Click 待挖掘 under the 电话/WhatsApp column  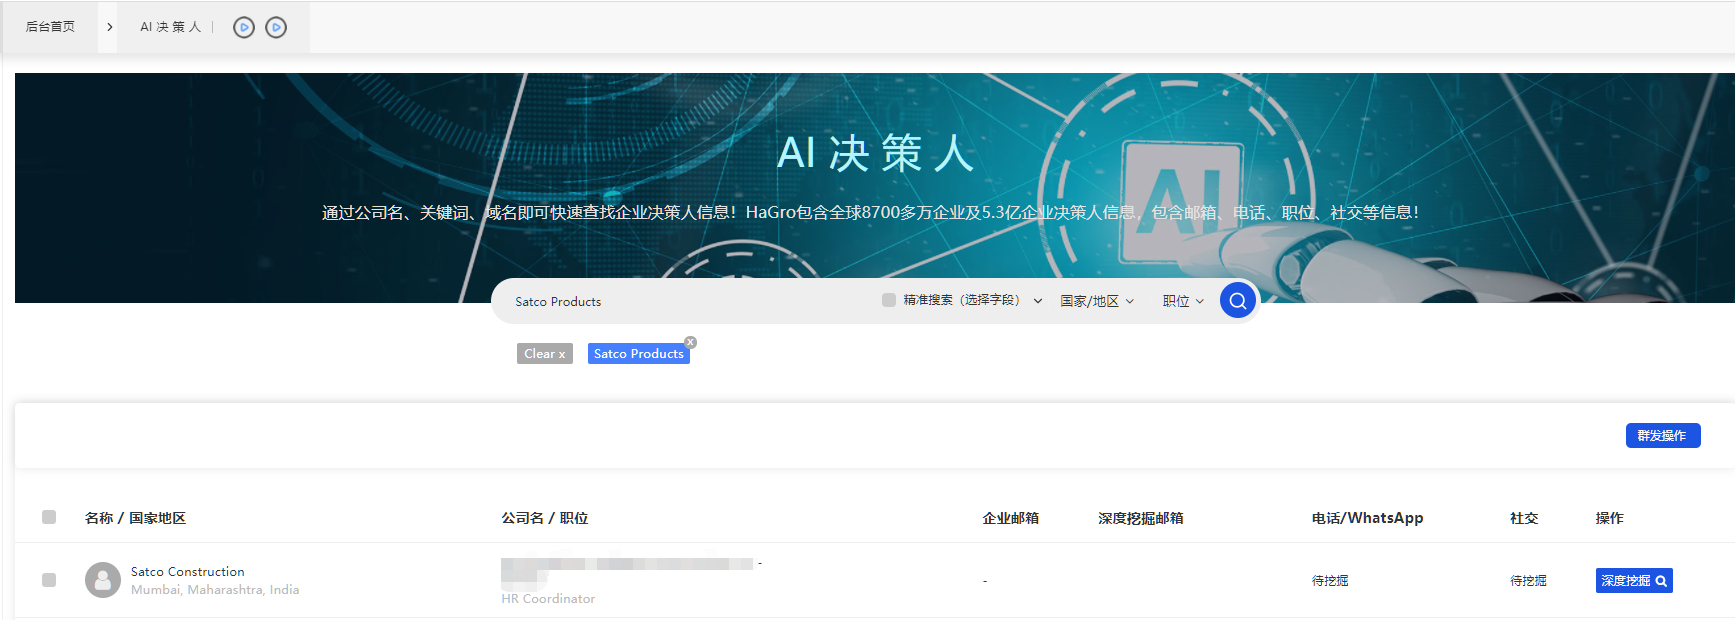[x=1329, y=581]
